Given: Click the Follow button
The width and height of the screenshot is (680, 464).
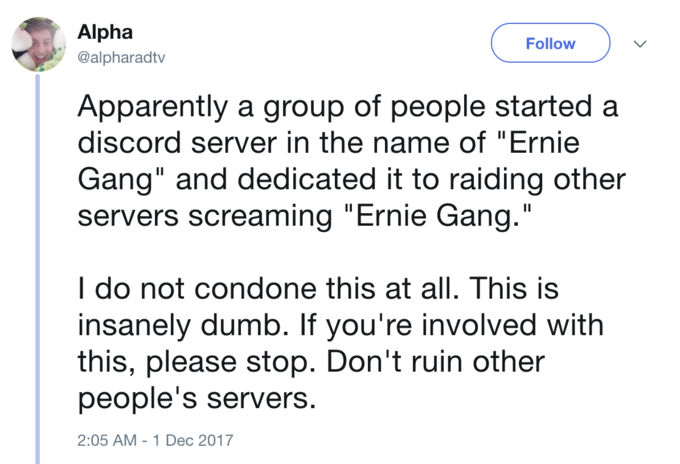Looking at the screenshot, I should (550, 43).
